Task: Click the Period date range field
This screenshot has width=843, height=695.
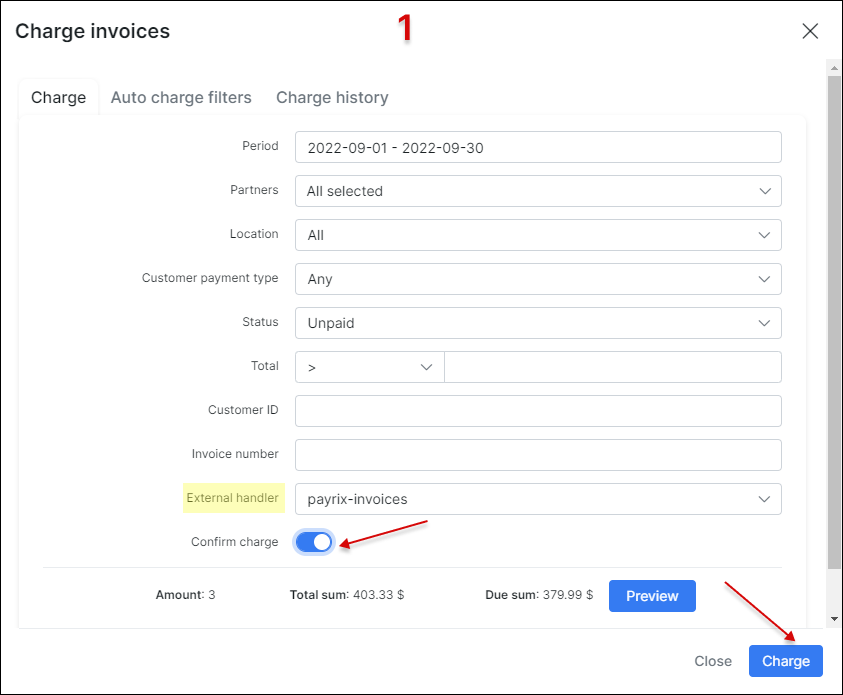Action: coord(538,147)
